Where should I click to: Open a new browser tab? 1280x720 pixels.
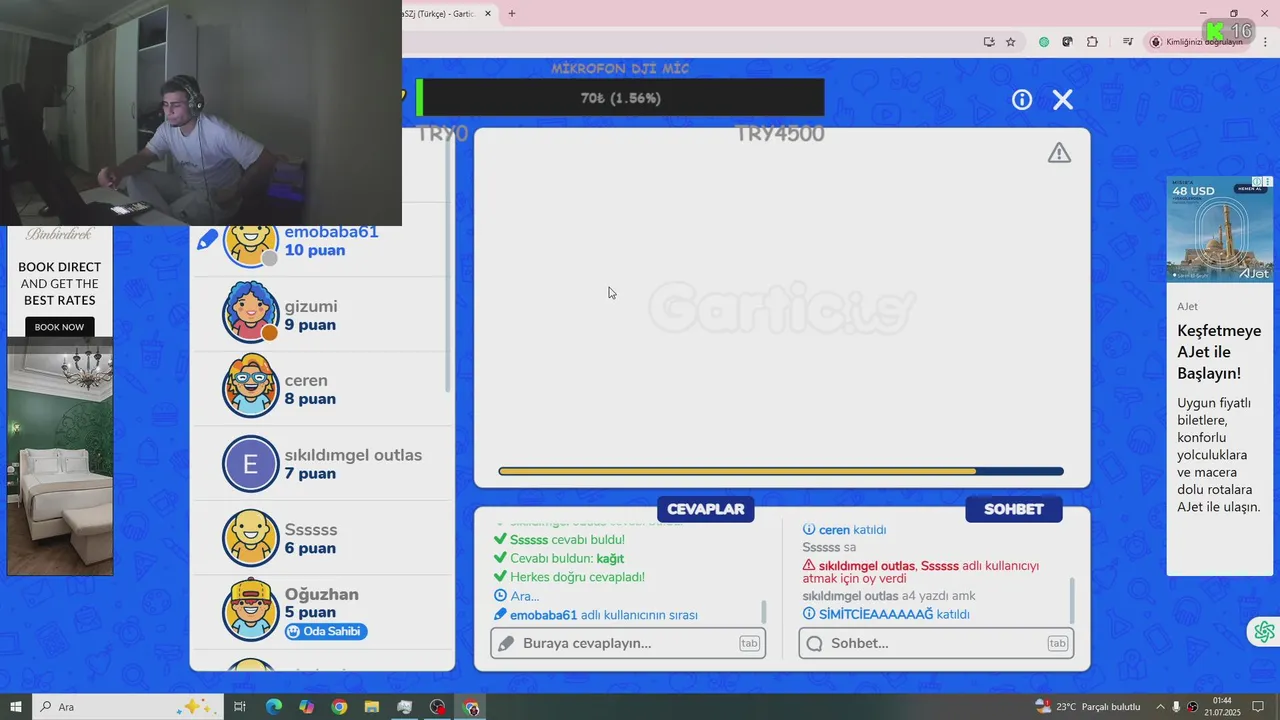point(512,14)
